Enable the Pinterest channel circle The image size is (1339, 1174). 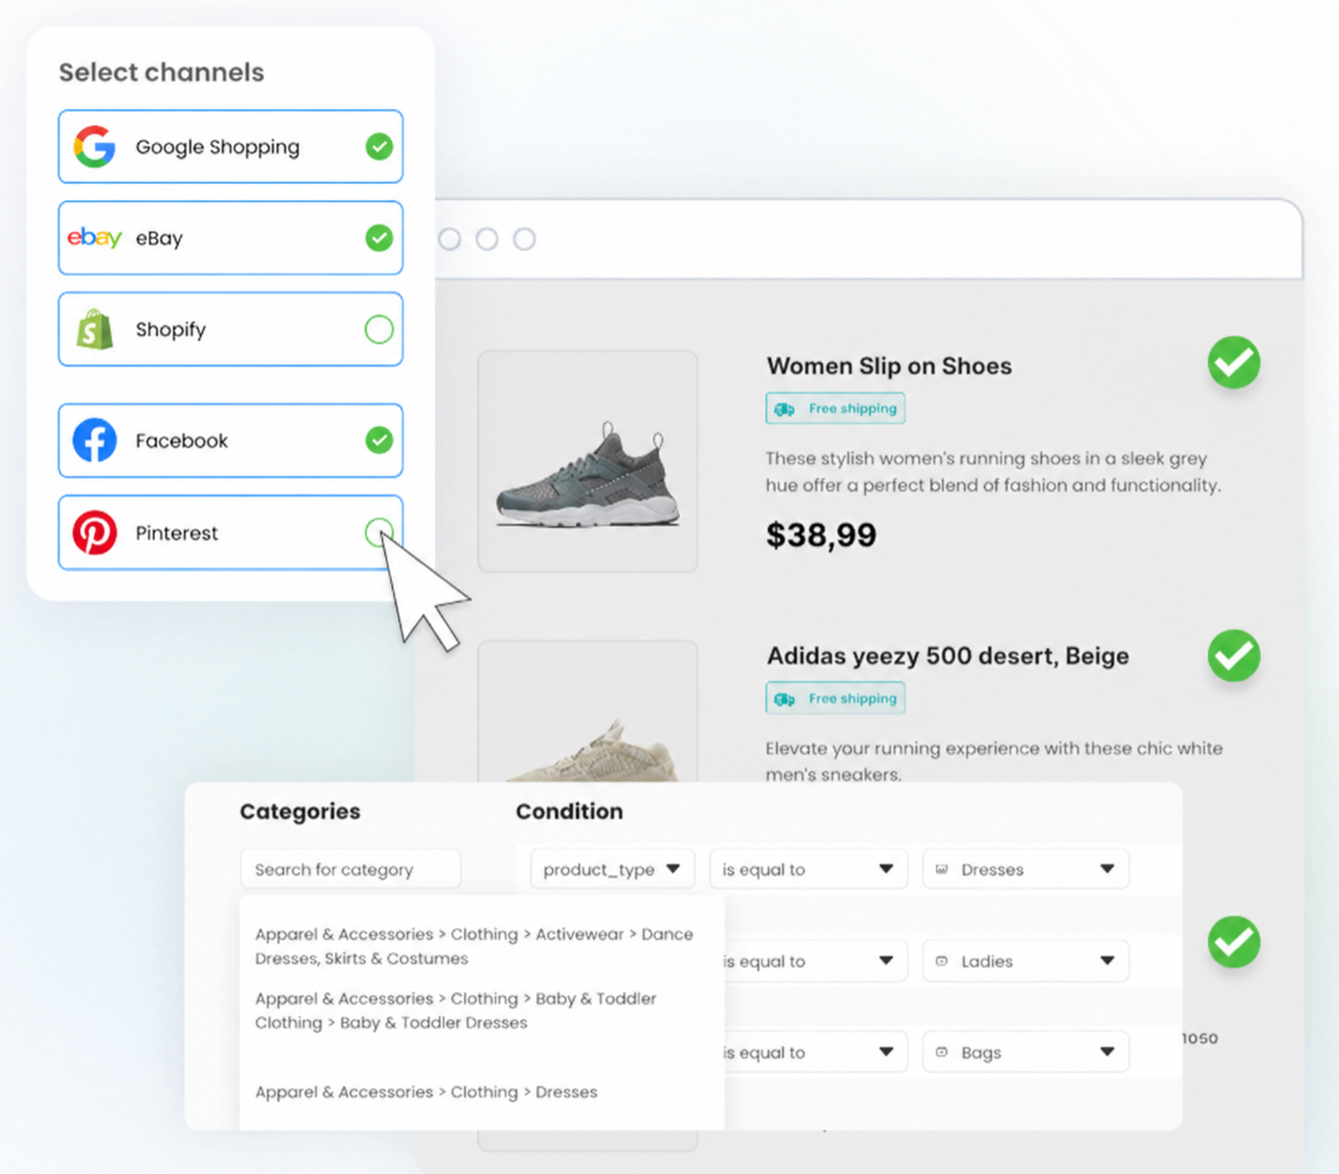click(379, 532)
